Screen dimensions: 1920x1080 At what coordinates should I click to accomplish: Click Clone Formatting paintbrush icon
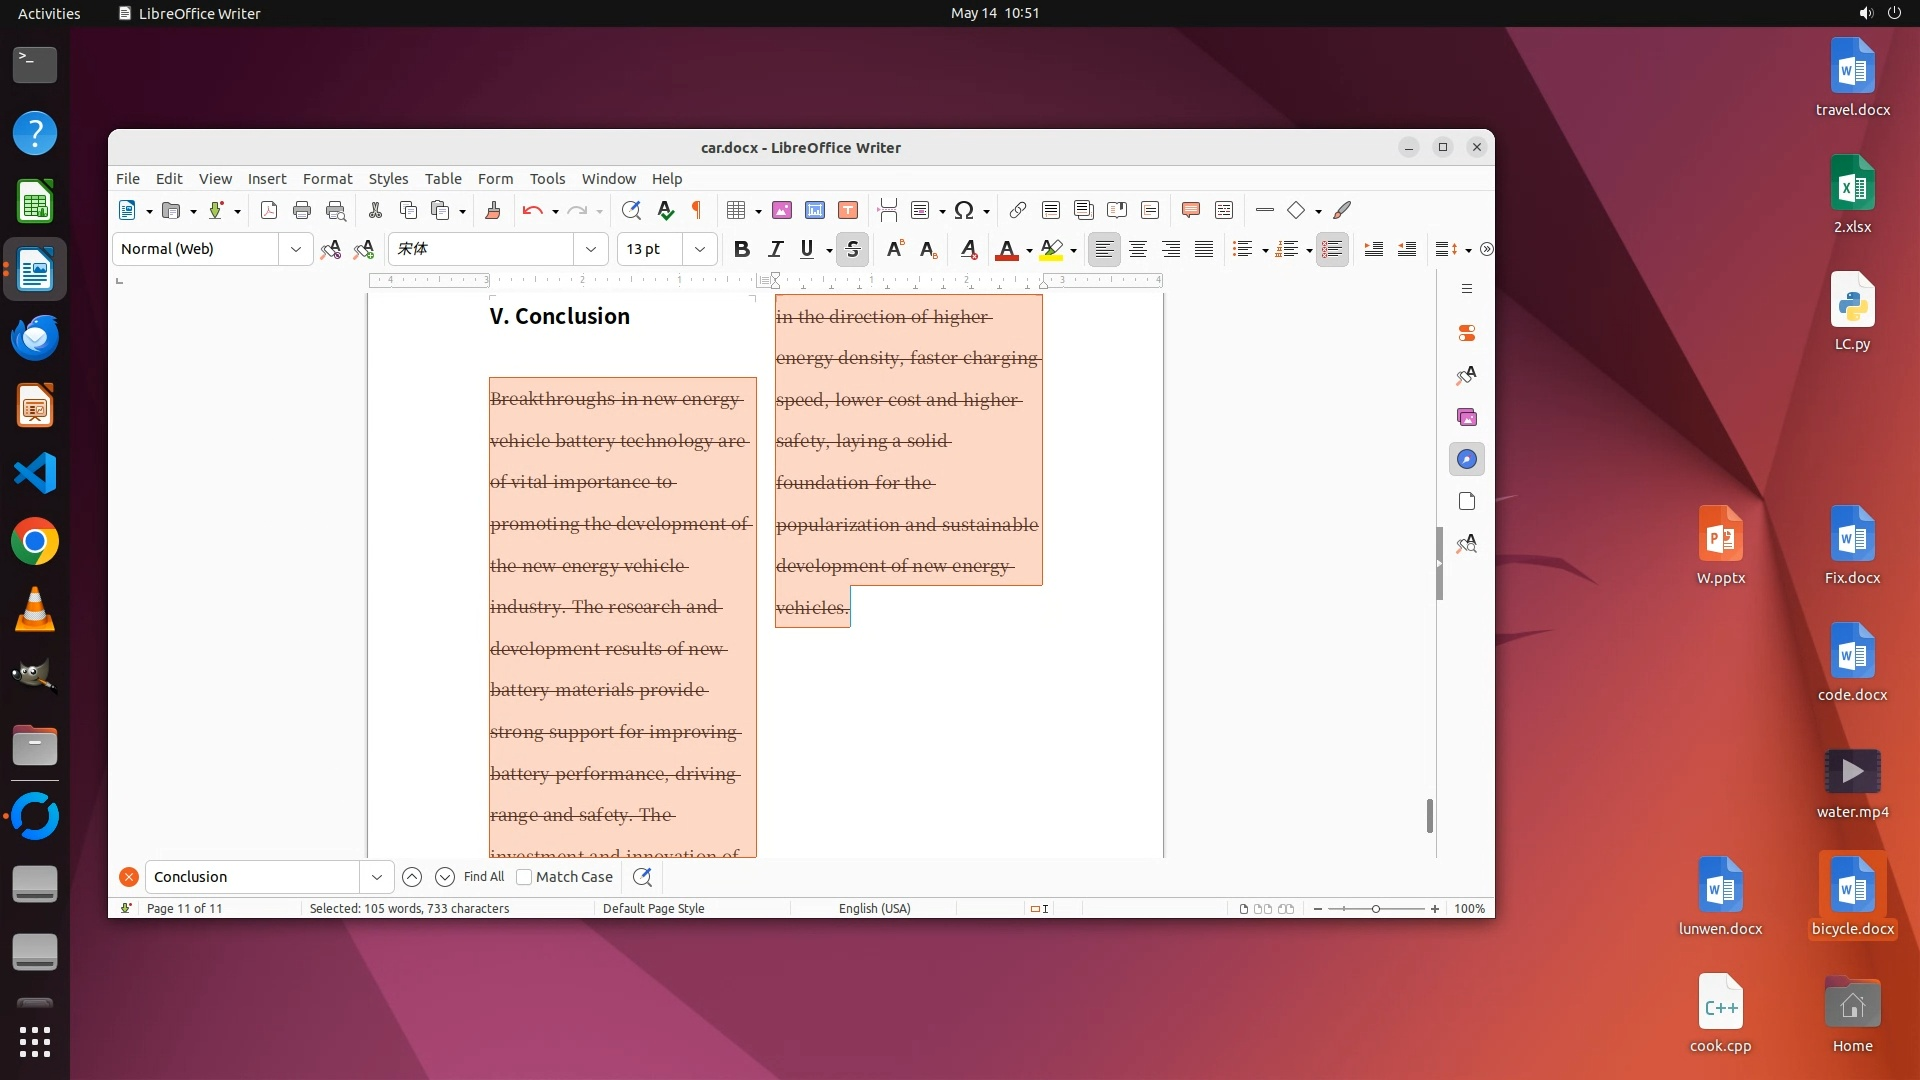(x=492, y=210)
